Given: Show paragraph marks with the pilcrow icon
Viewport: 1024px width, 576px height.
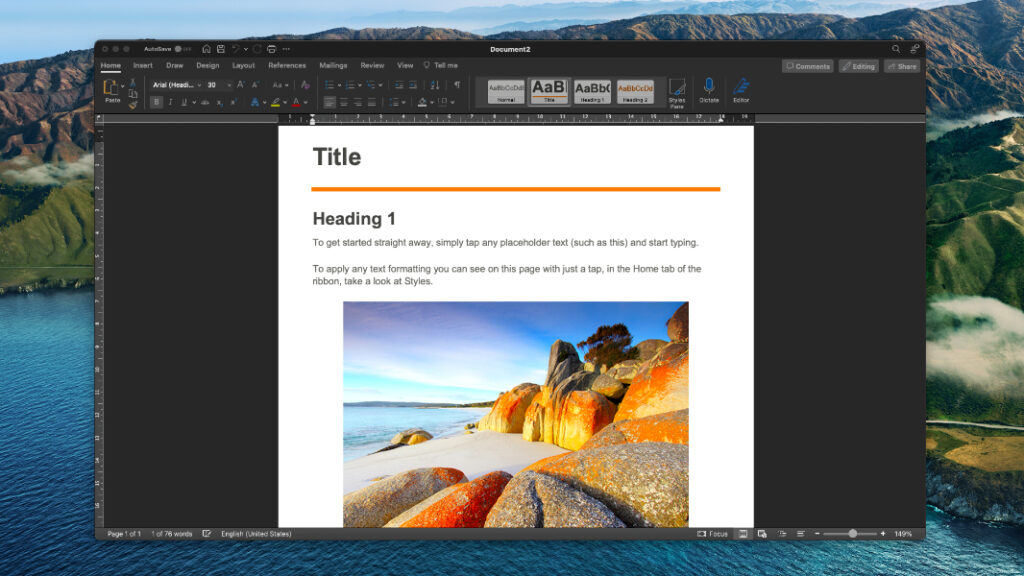Looking at the screenshot, I should coord(456,84).
